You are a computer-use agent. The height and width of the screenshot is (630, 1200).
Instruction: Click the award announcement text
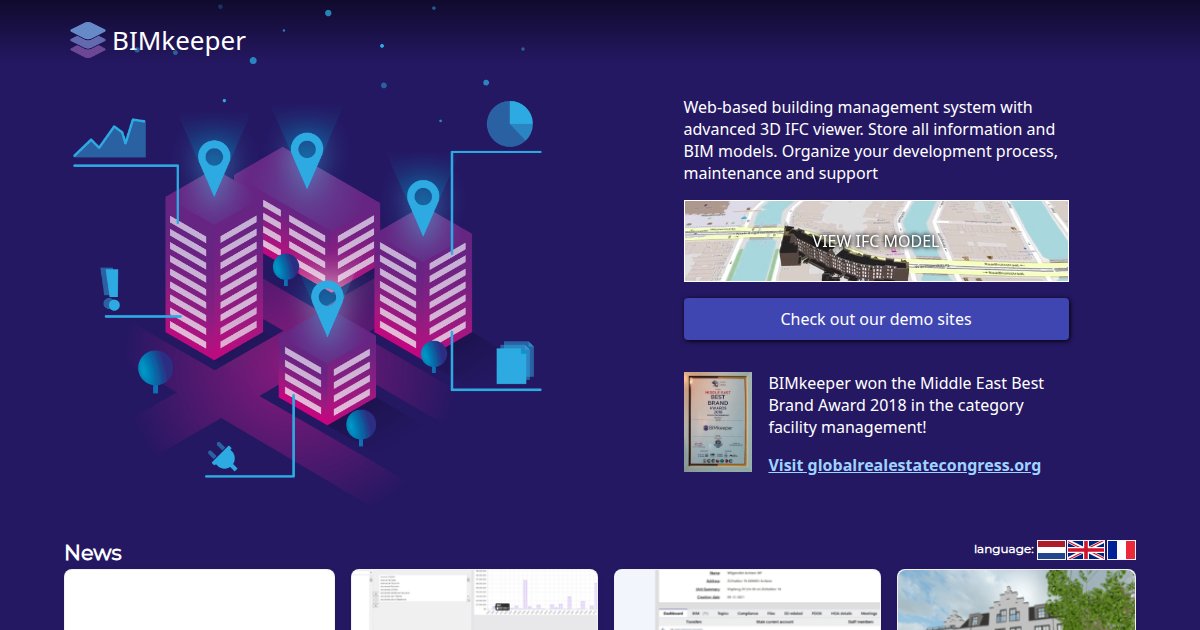click(906, 405)
